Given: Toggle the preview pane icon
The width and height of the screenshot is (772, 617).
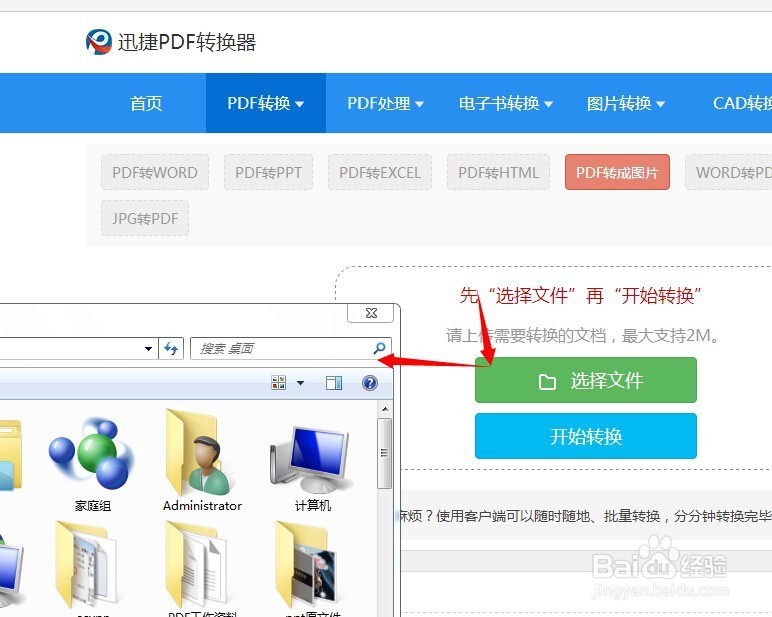Looking at the screenshot, I should point(334,383).
